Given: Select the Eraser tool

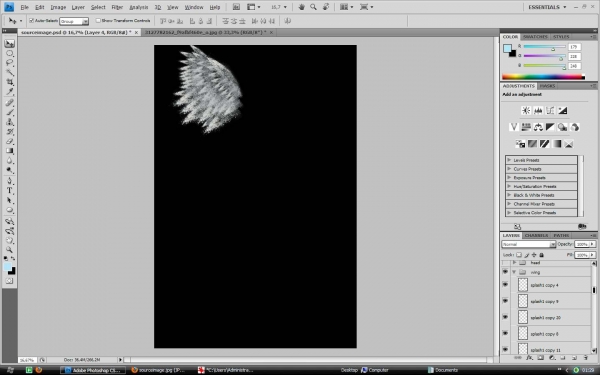Looking at the screenshot, I should pos(10,141).
